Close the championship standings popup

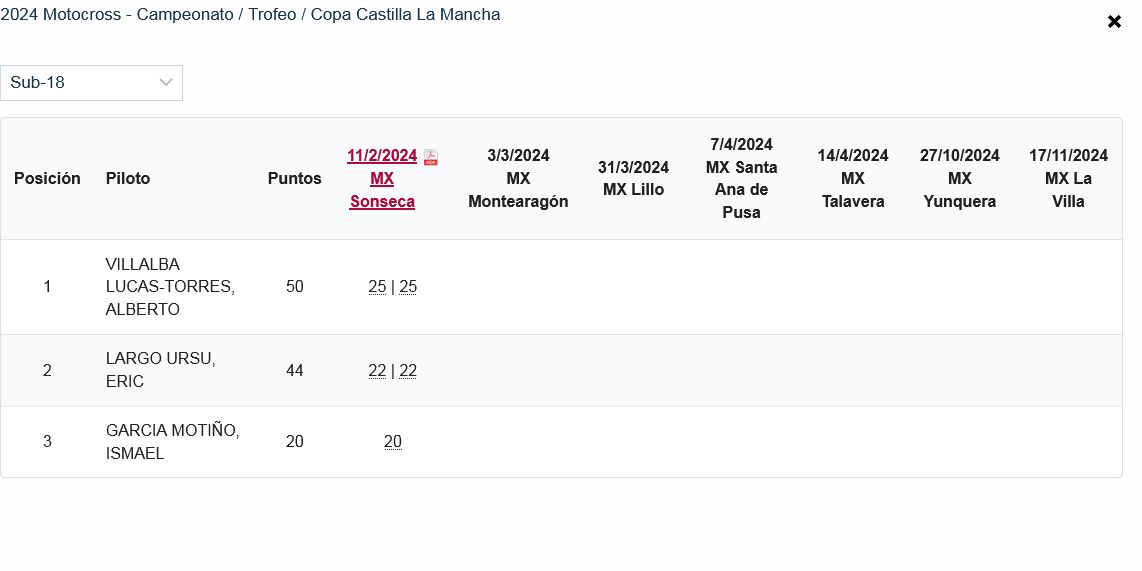(x=1114, y=22)
